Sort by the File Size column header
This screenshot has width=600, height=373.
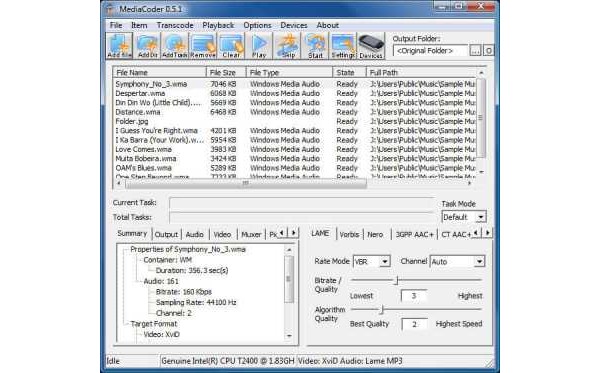click(226, 72)
